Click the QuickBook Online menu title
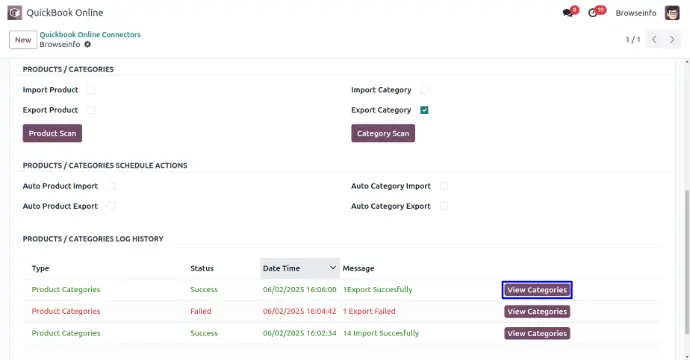This screenshot has width=690, height=360. (x=65, y=13)
